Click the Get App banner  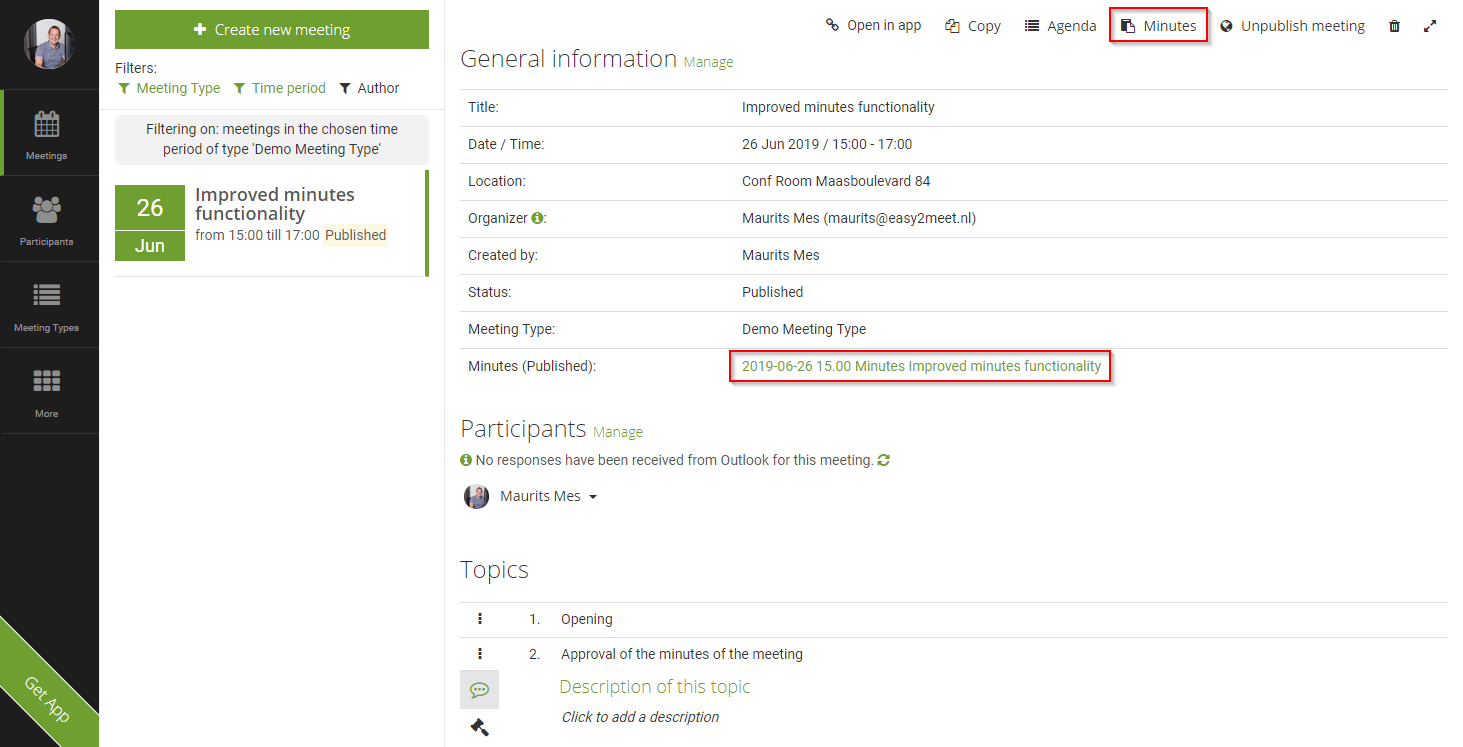45,697
